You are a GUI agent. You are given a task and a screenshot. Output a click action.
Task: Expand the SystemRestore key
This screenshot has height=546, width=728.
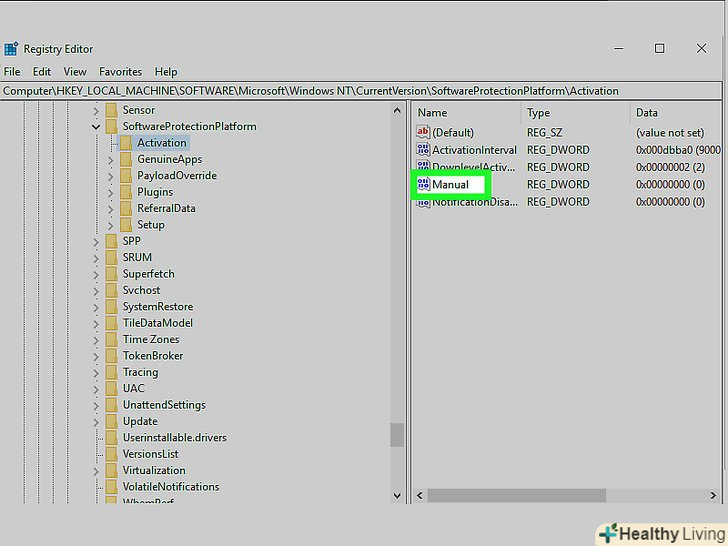tap(96, 307)
